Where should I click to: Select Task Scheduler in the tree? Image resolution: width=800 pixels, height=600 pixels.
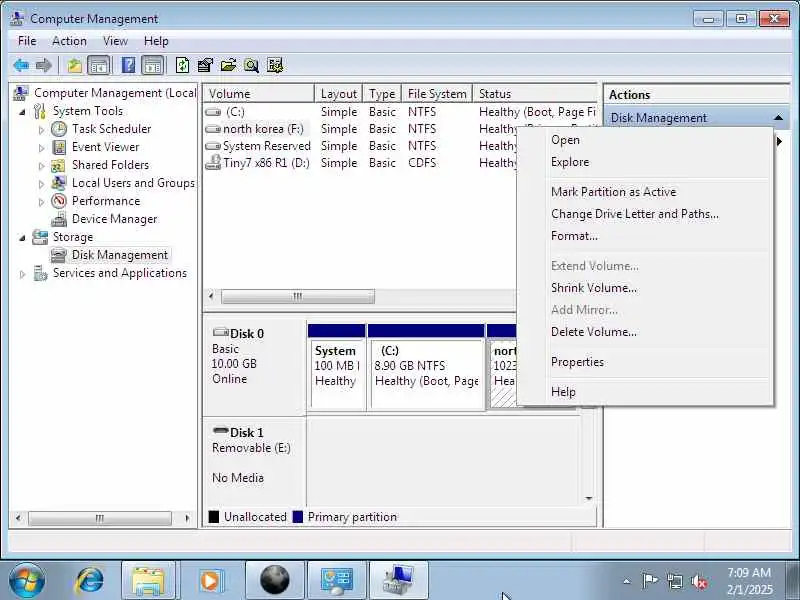pos(111,129)
